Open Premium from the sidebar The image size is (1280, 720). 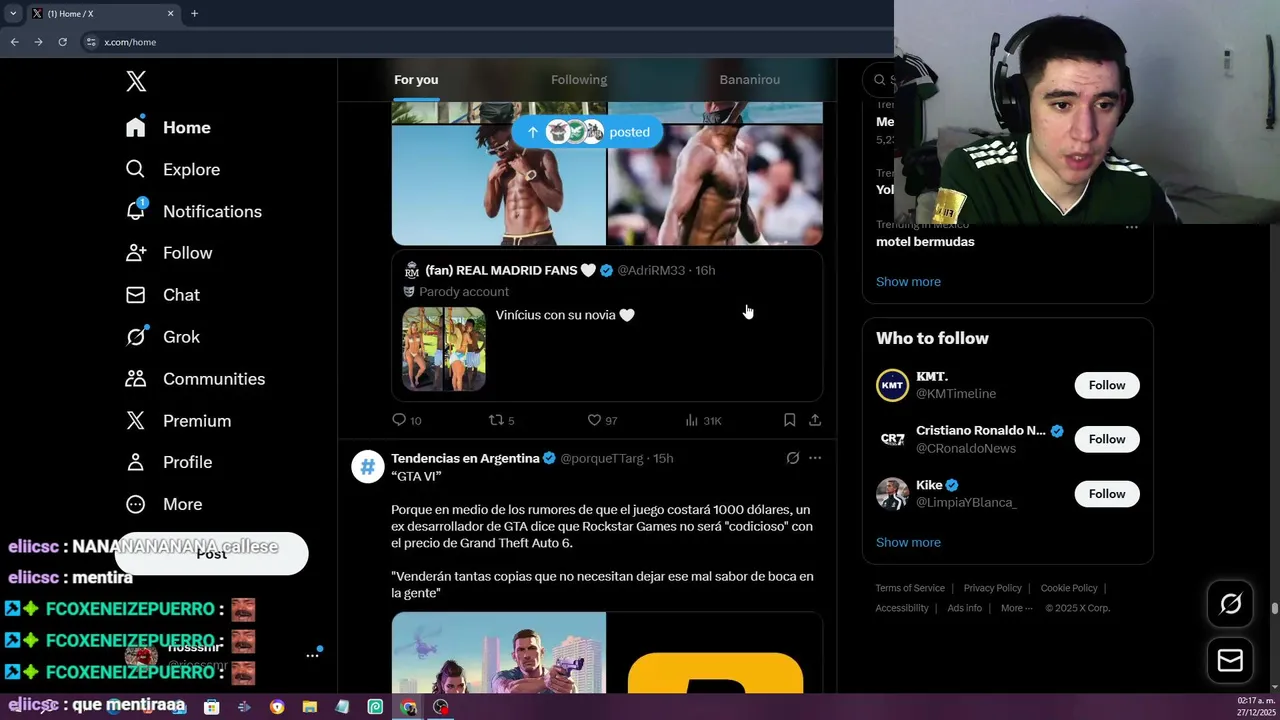coord(178,421)
